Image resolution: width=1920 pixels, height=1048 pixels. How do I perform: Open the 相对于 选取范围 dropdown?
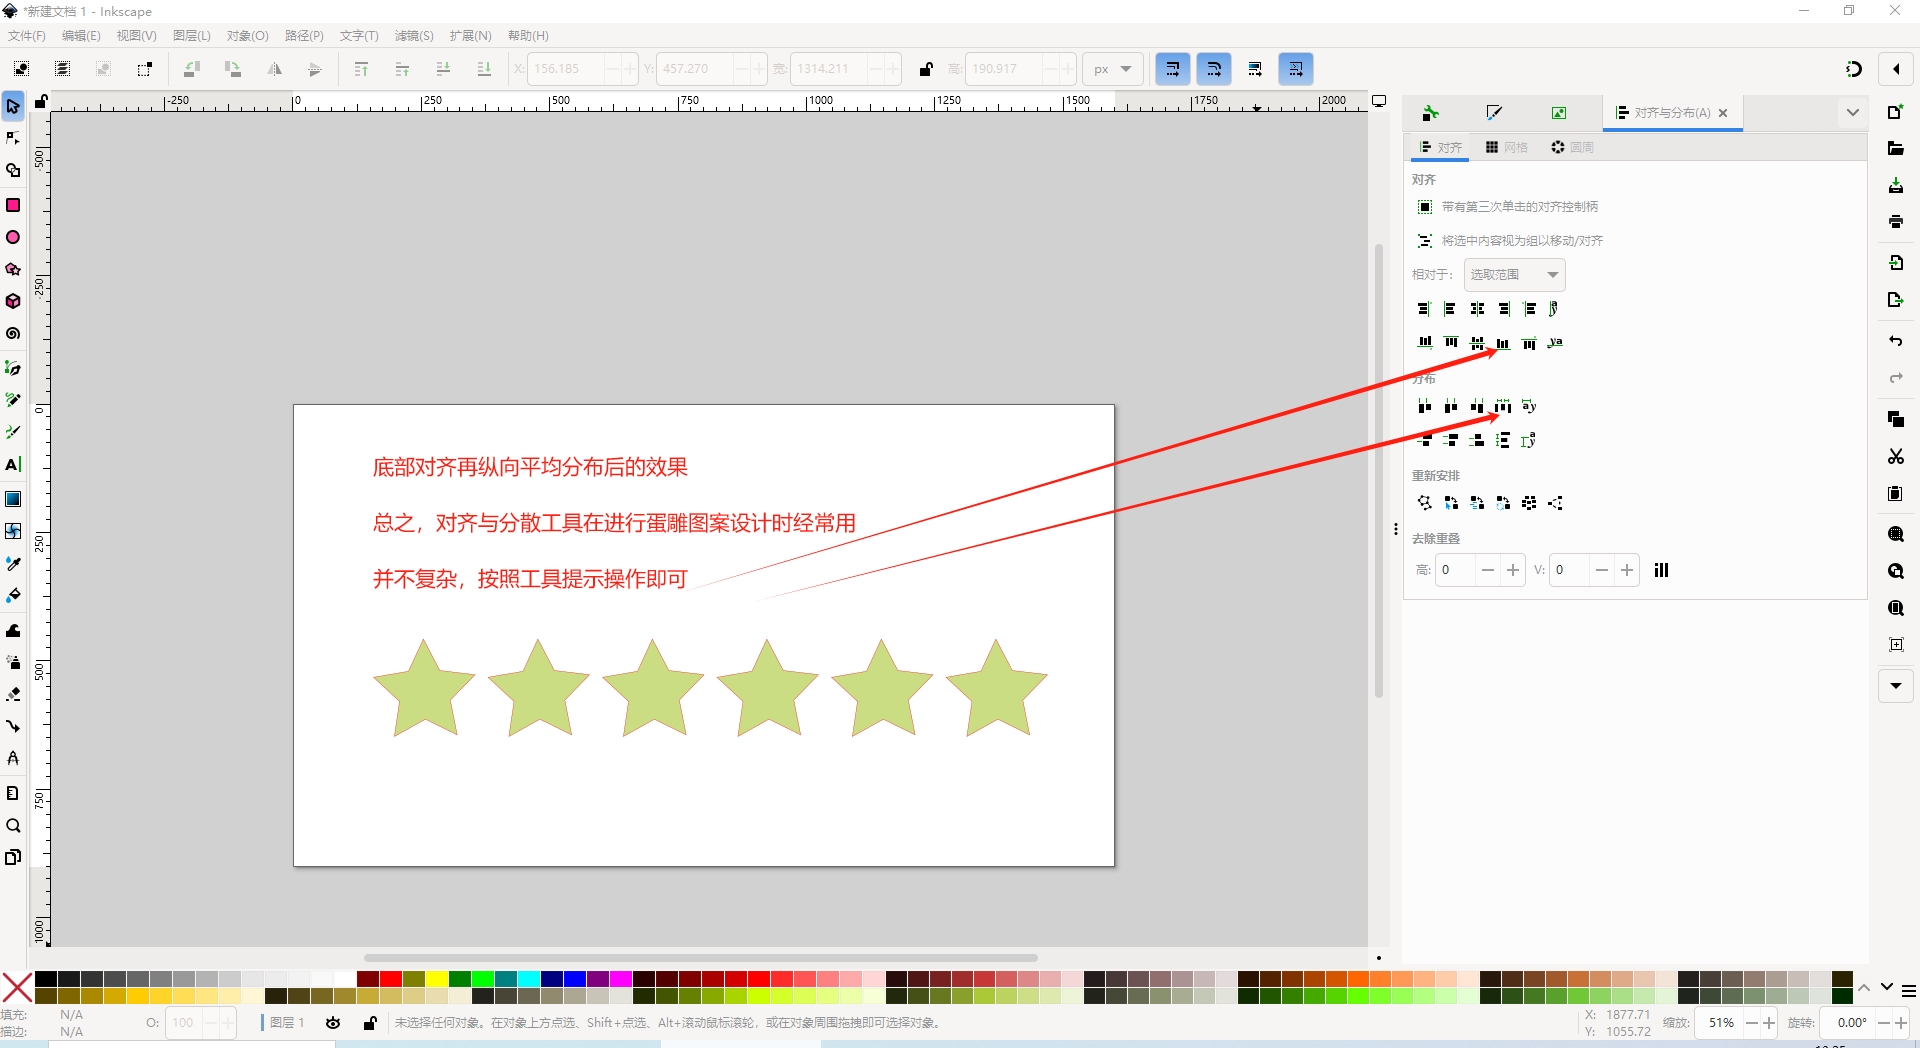(1514, 275)
